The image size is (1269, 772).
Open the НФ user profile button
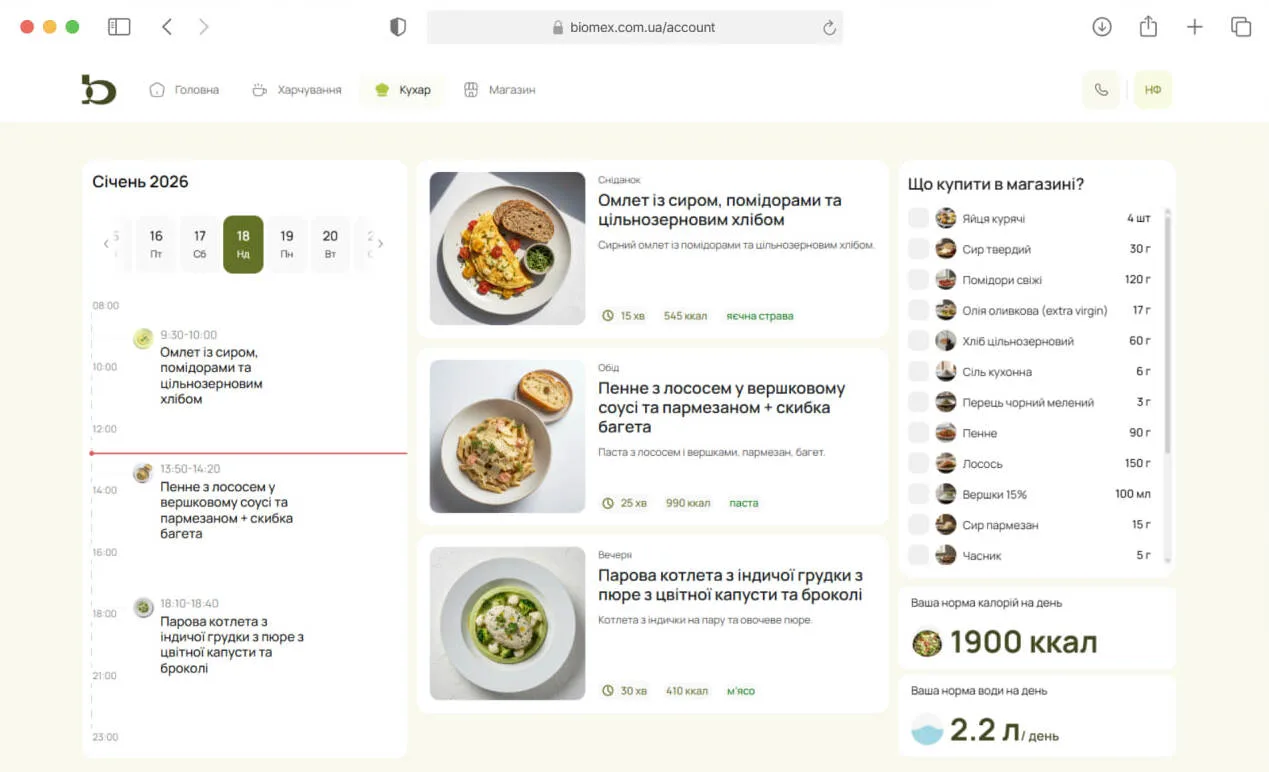pos(1153,90)
